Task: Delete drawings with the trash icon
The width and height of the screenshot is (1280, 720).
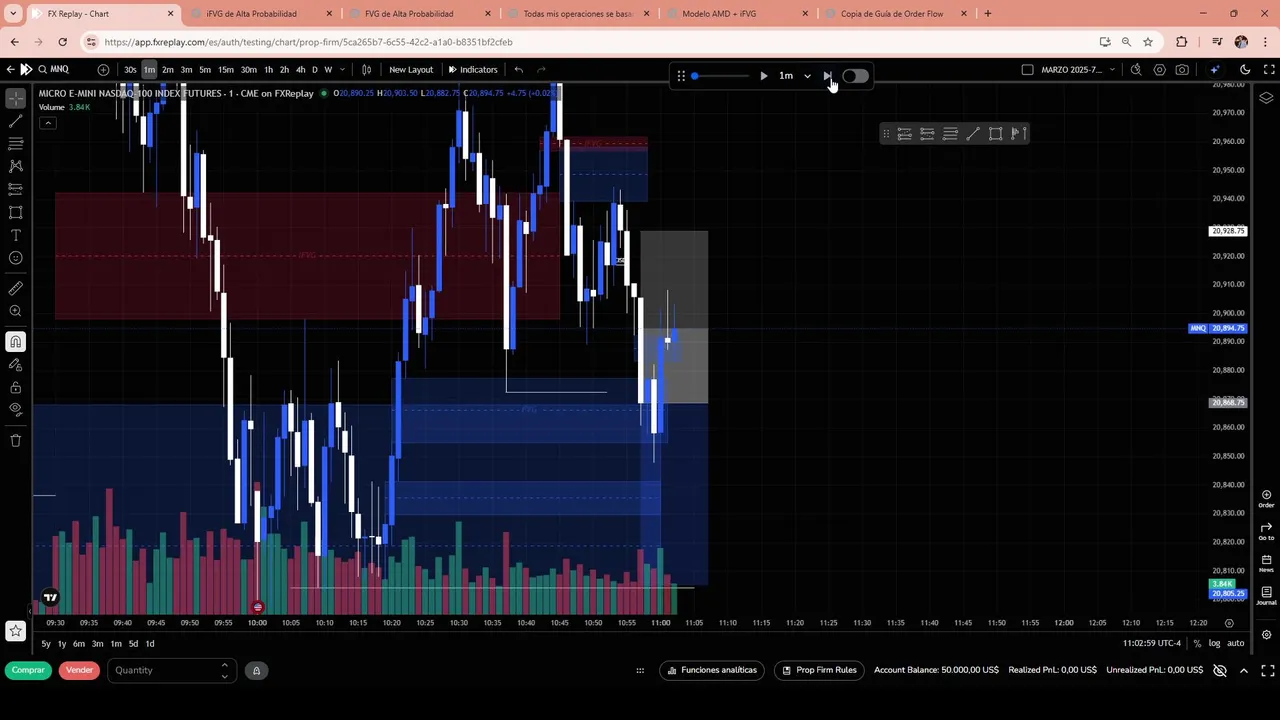Action: (16, 440)
